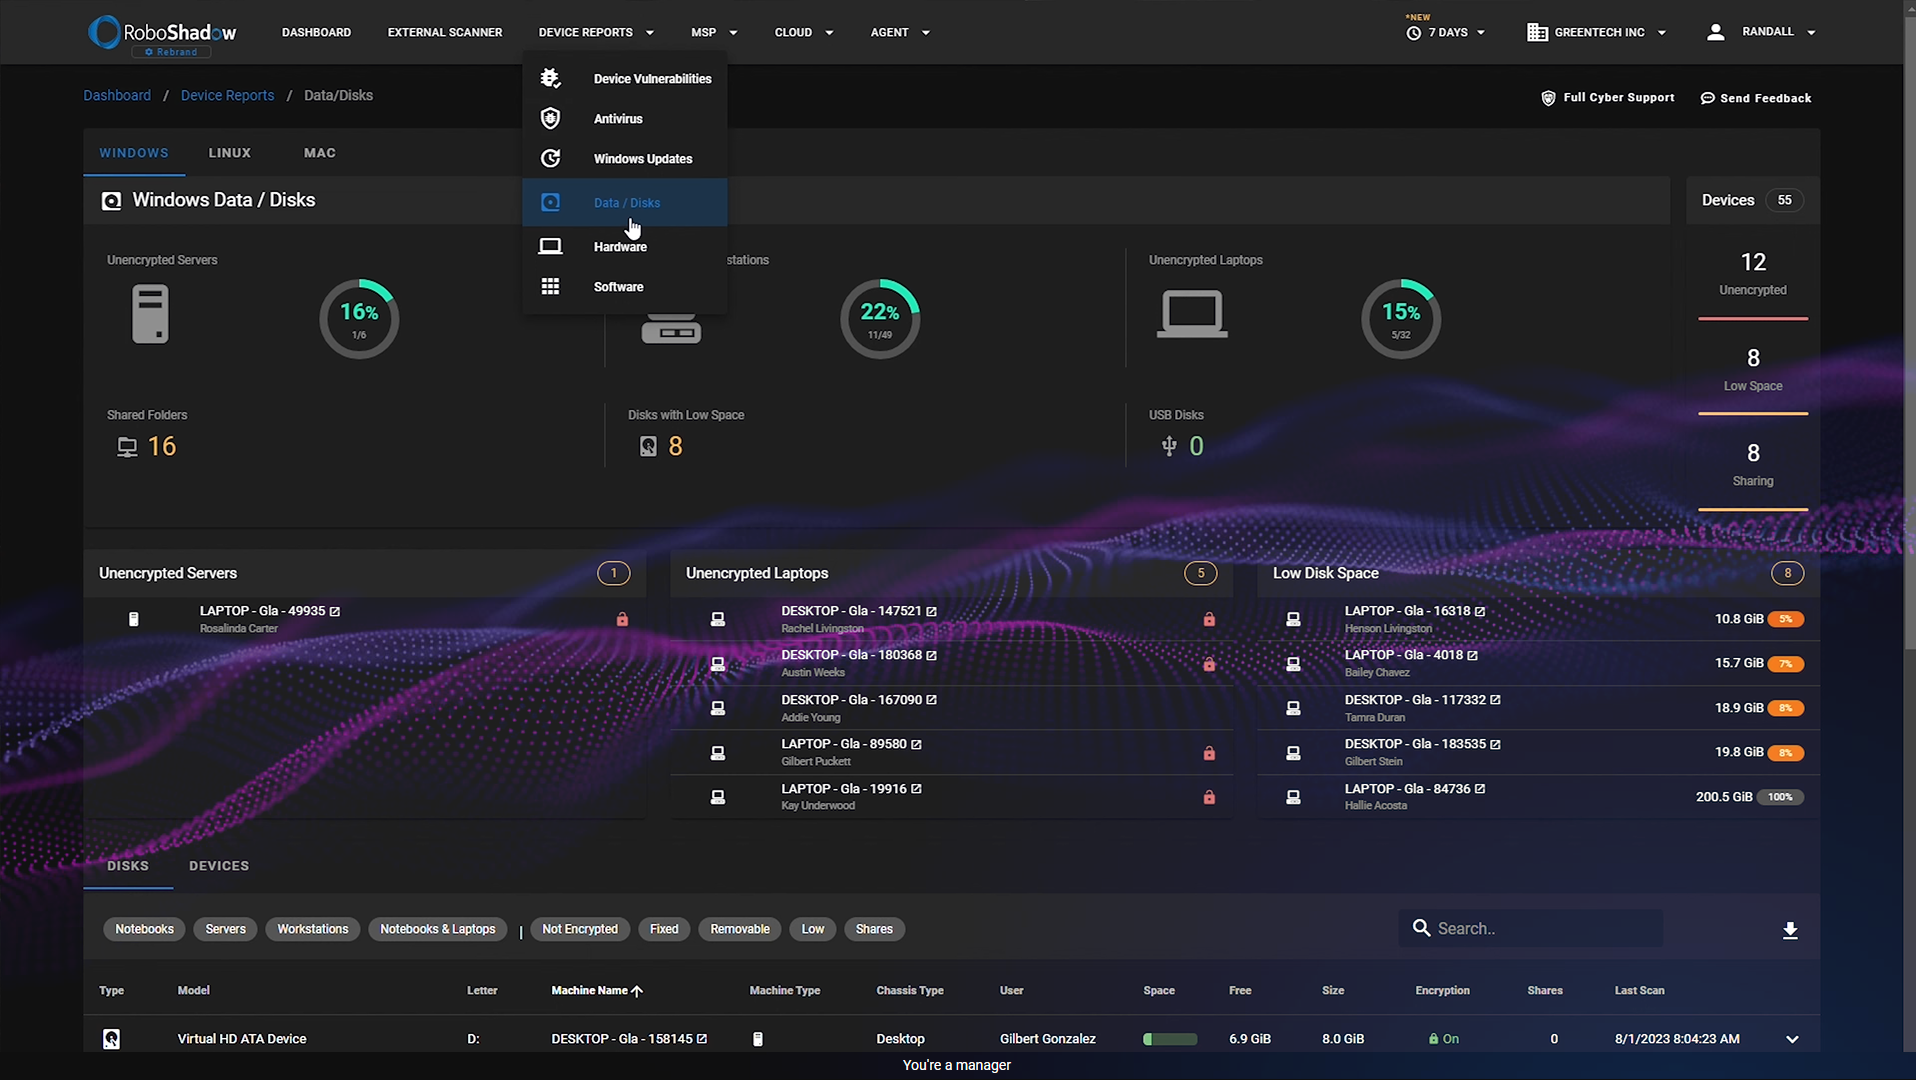Click the Full Cyber Support shield icon
Screen dimensions: 1916x1080
[1547, 98]
